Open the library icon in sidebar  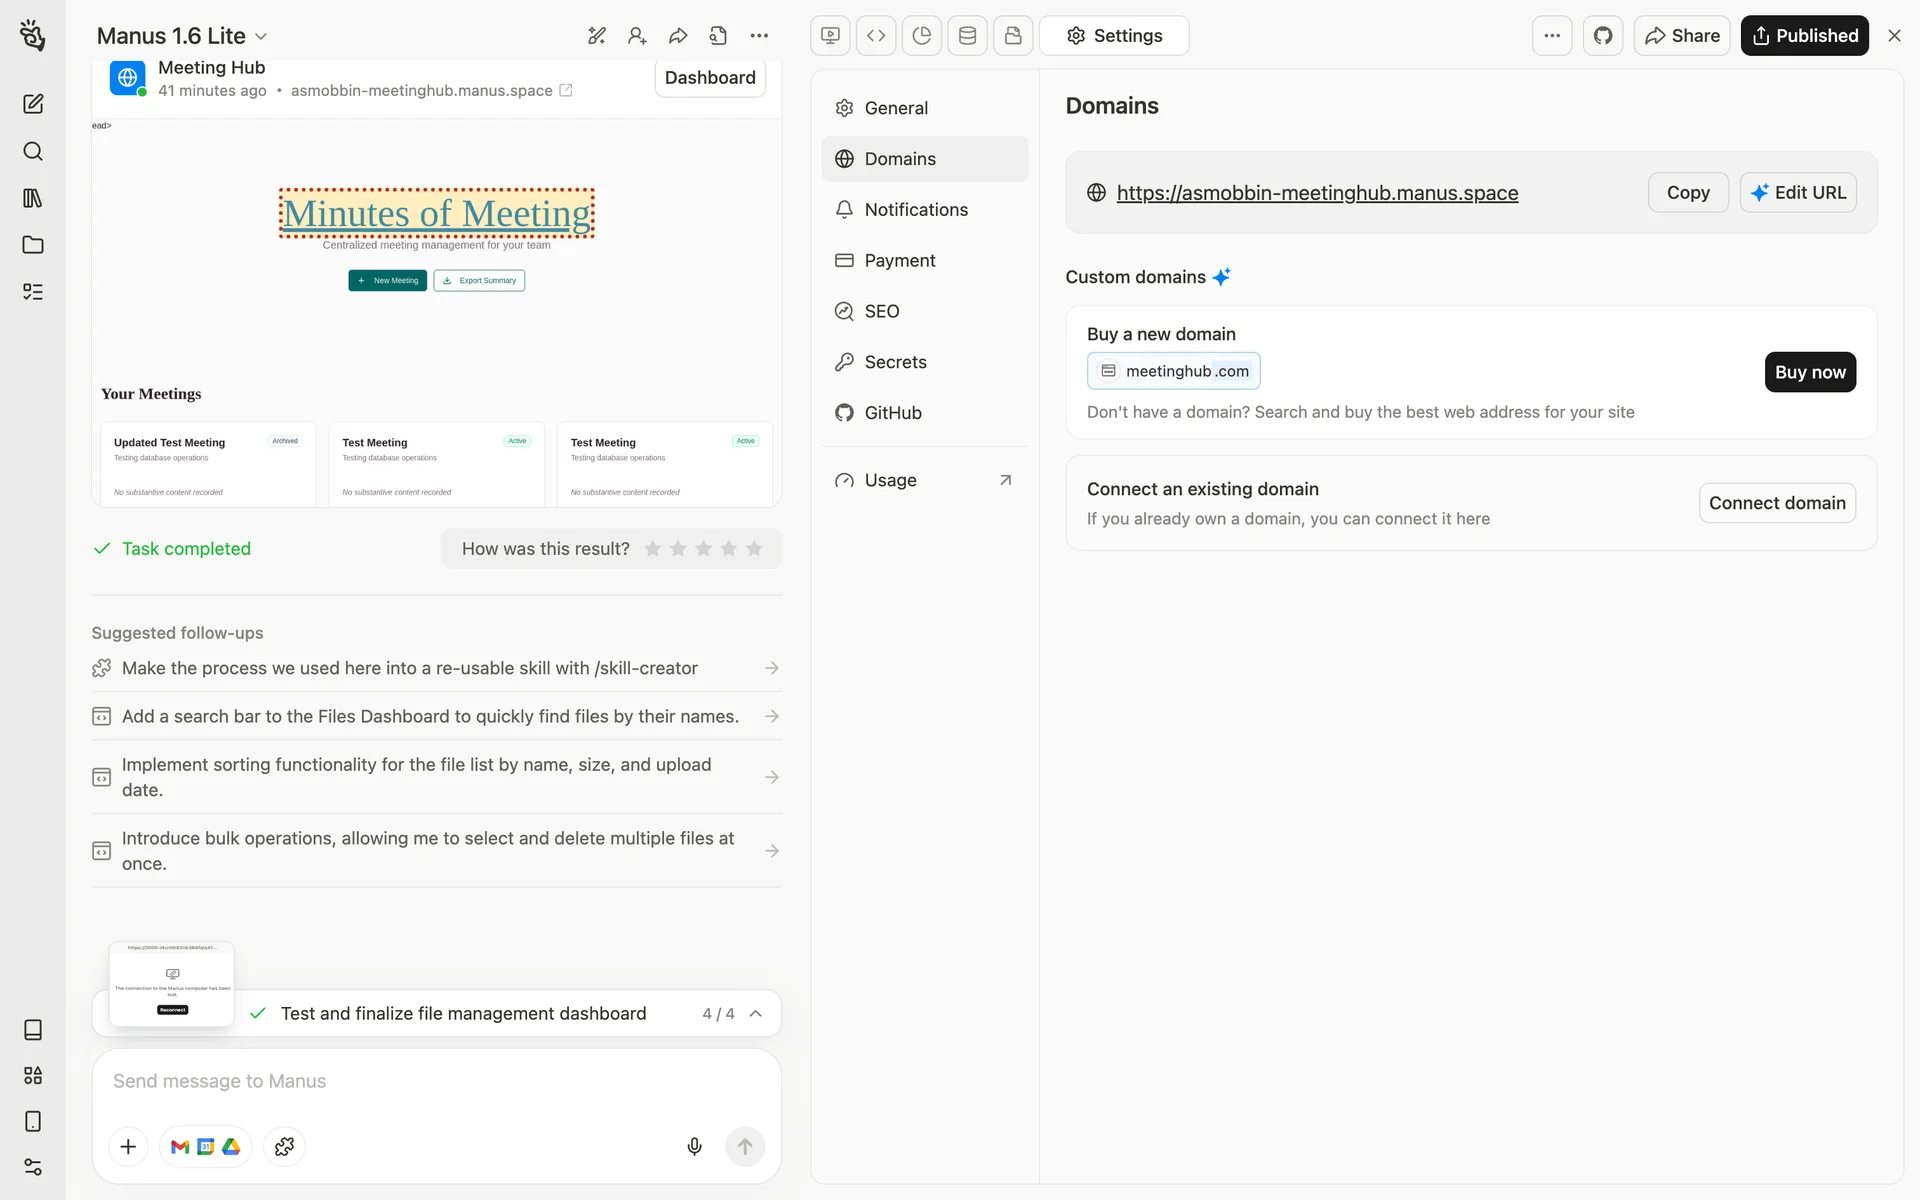(33, 198)
